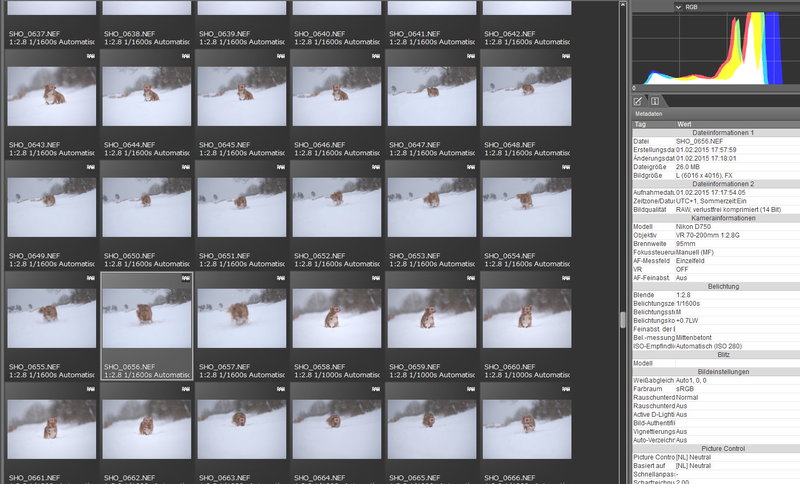Click the Datei value SHO_0656.NEF
This screenshot has width=800, height=484.
(699, 141)
